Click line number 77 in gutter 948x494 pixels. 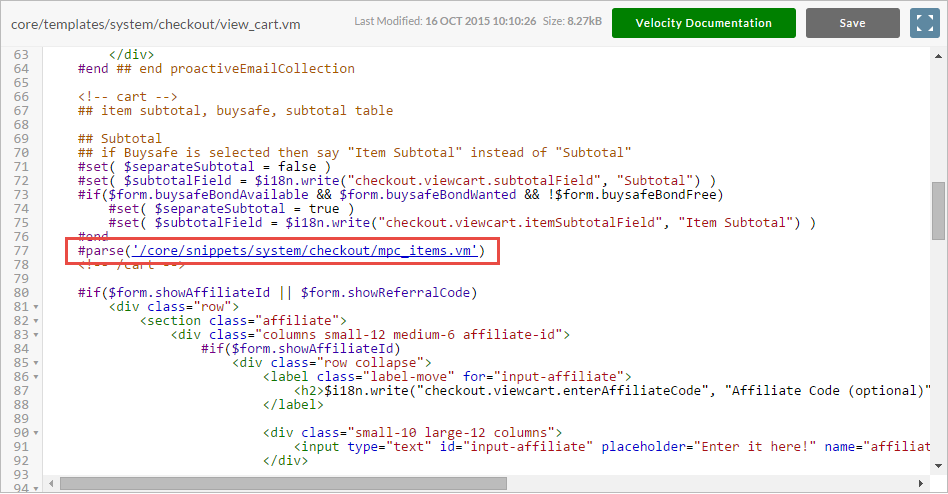21,251
